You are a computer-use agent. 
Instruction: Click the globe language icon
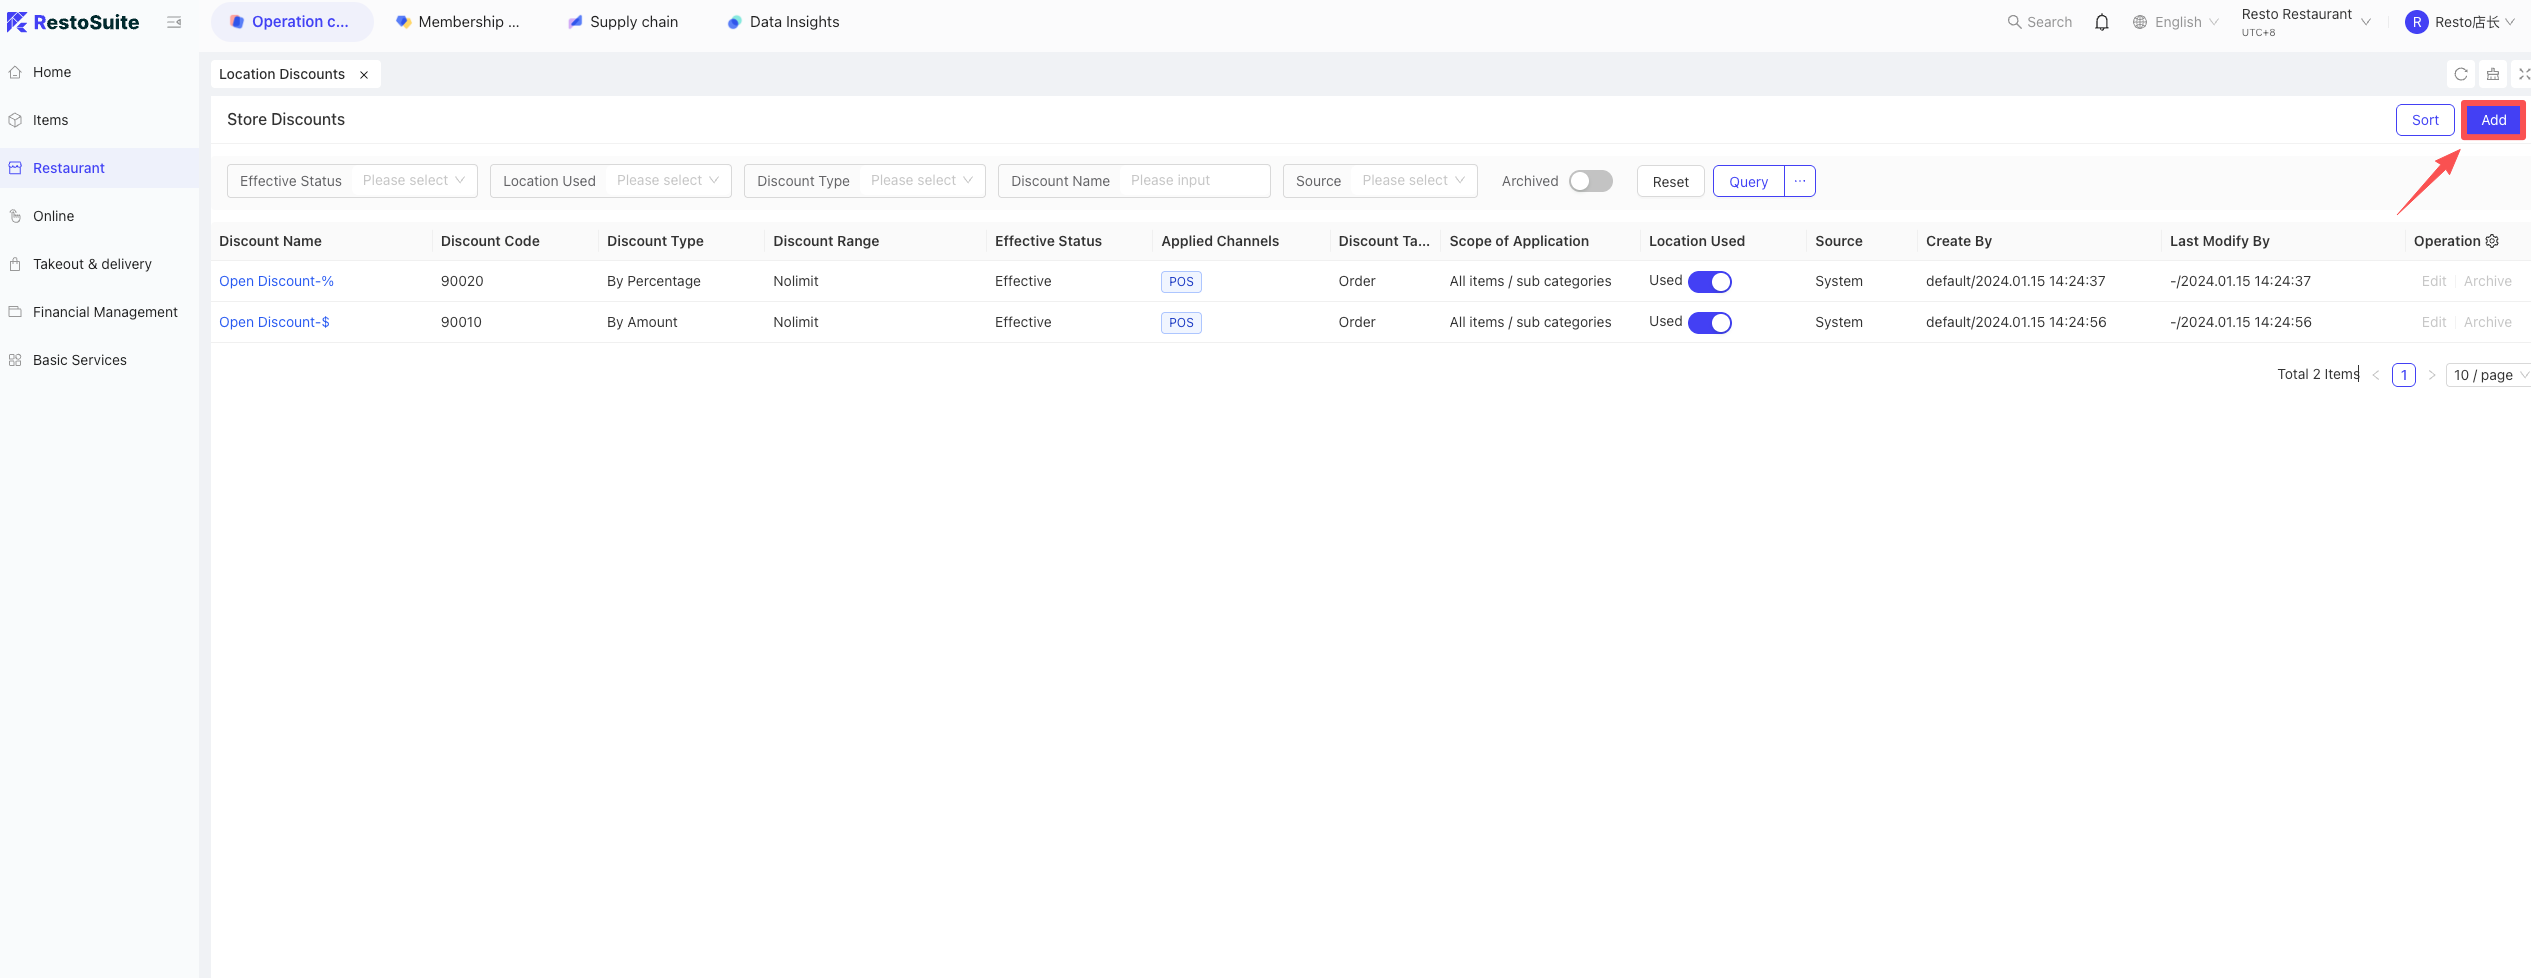click(2140, 22)
